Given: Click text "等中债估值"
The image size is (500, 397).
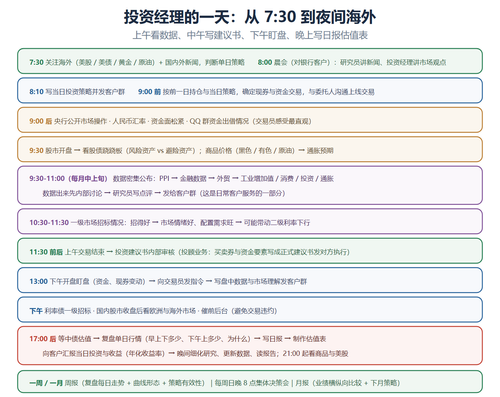Looking at the screenshot, I should point(75,339).
